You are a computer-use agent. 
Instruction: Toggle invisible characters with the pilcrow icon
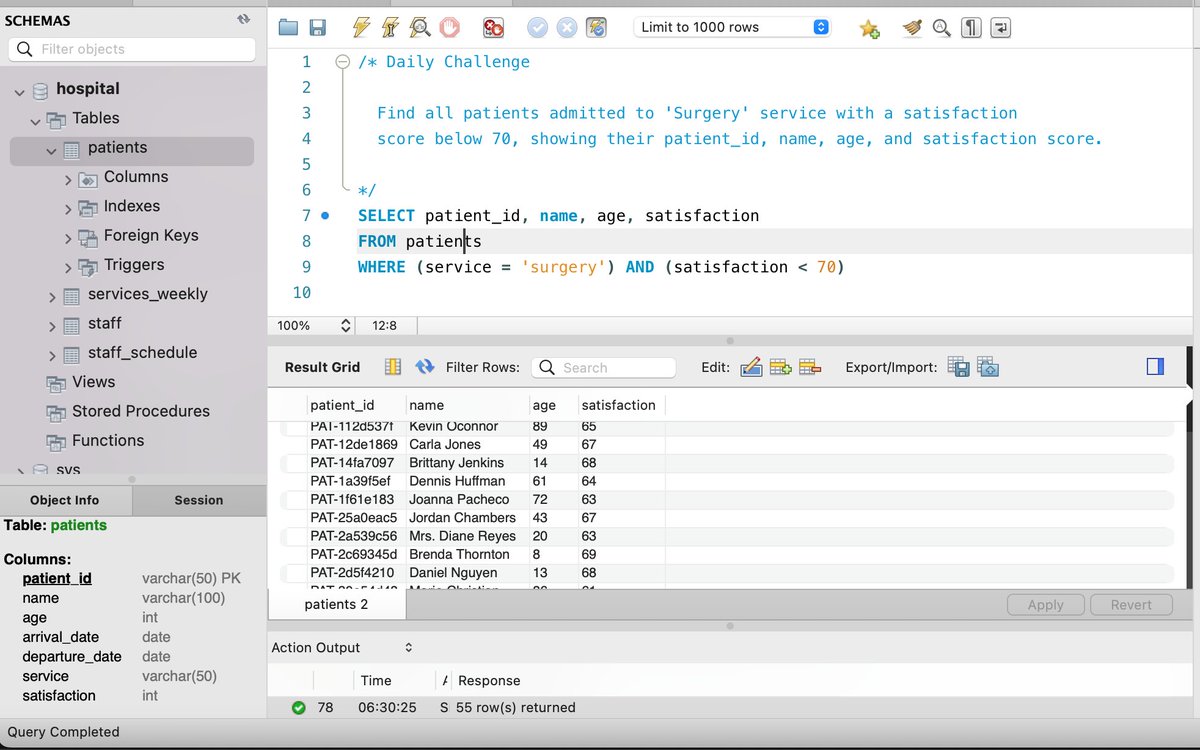coord(971,28)
